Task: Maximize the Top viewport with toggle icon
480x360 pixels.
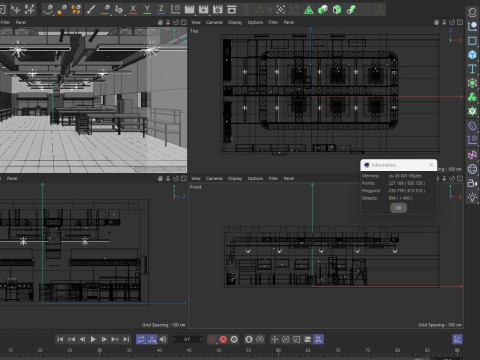Action: pyautogui.click(x=460, y=22)
